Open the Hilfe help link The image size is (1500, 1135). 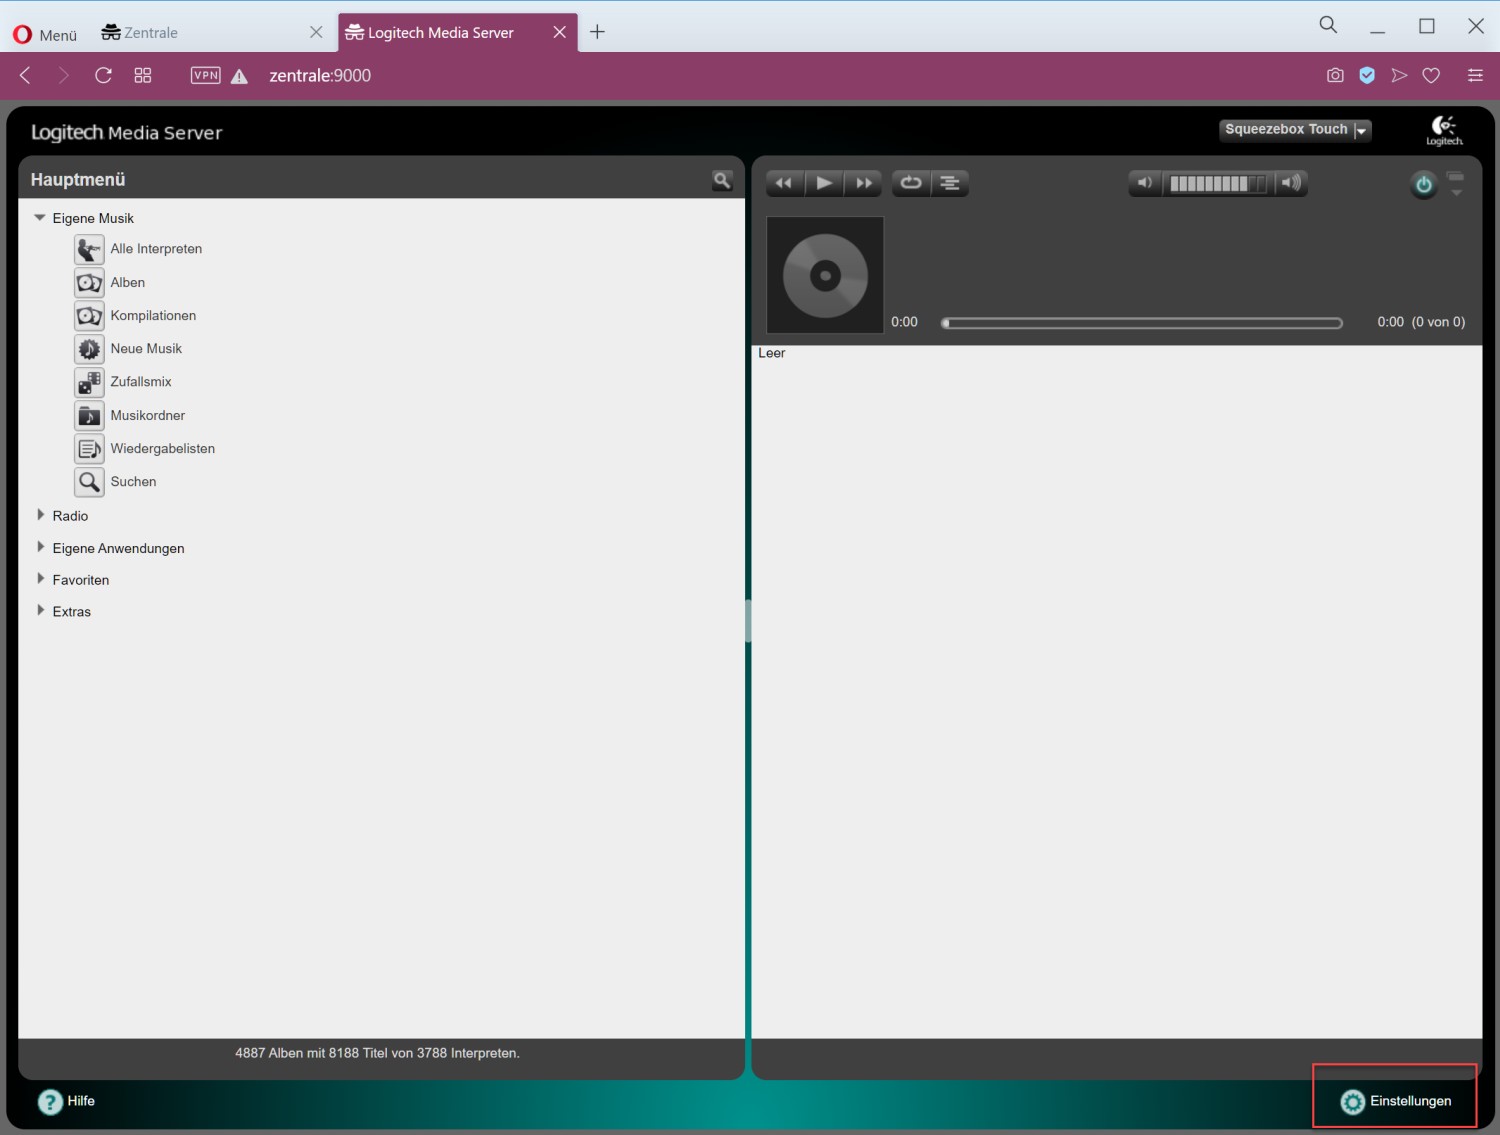click(66, 1101)
